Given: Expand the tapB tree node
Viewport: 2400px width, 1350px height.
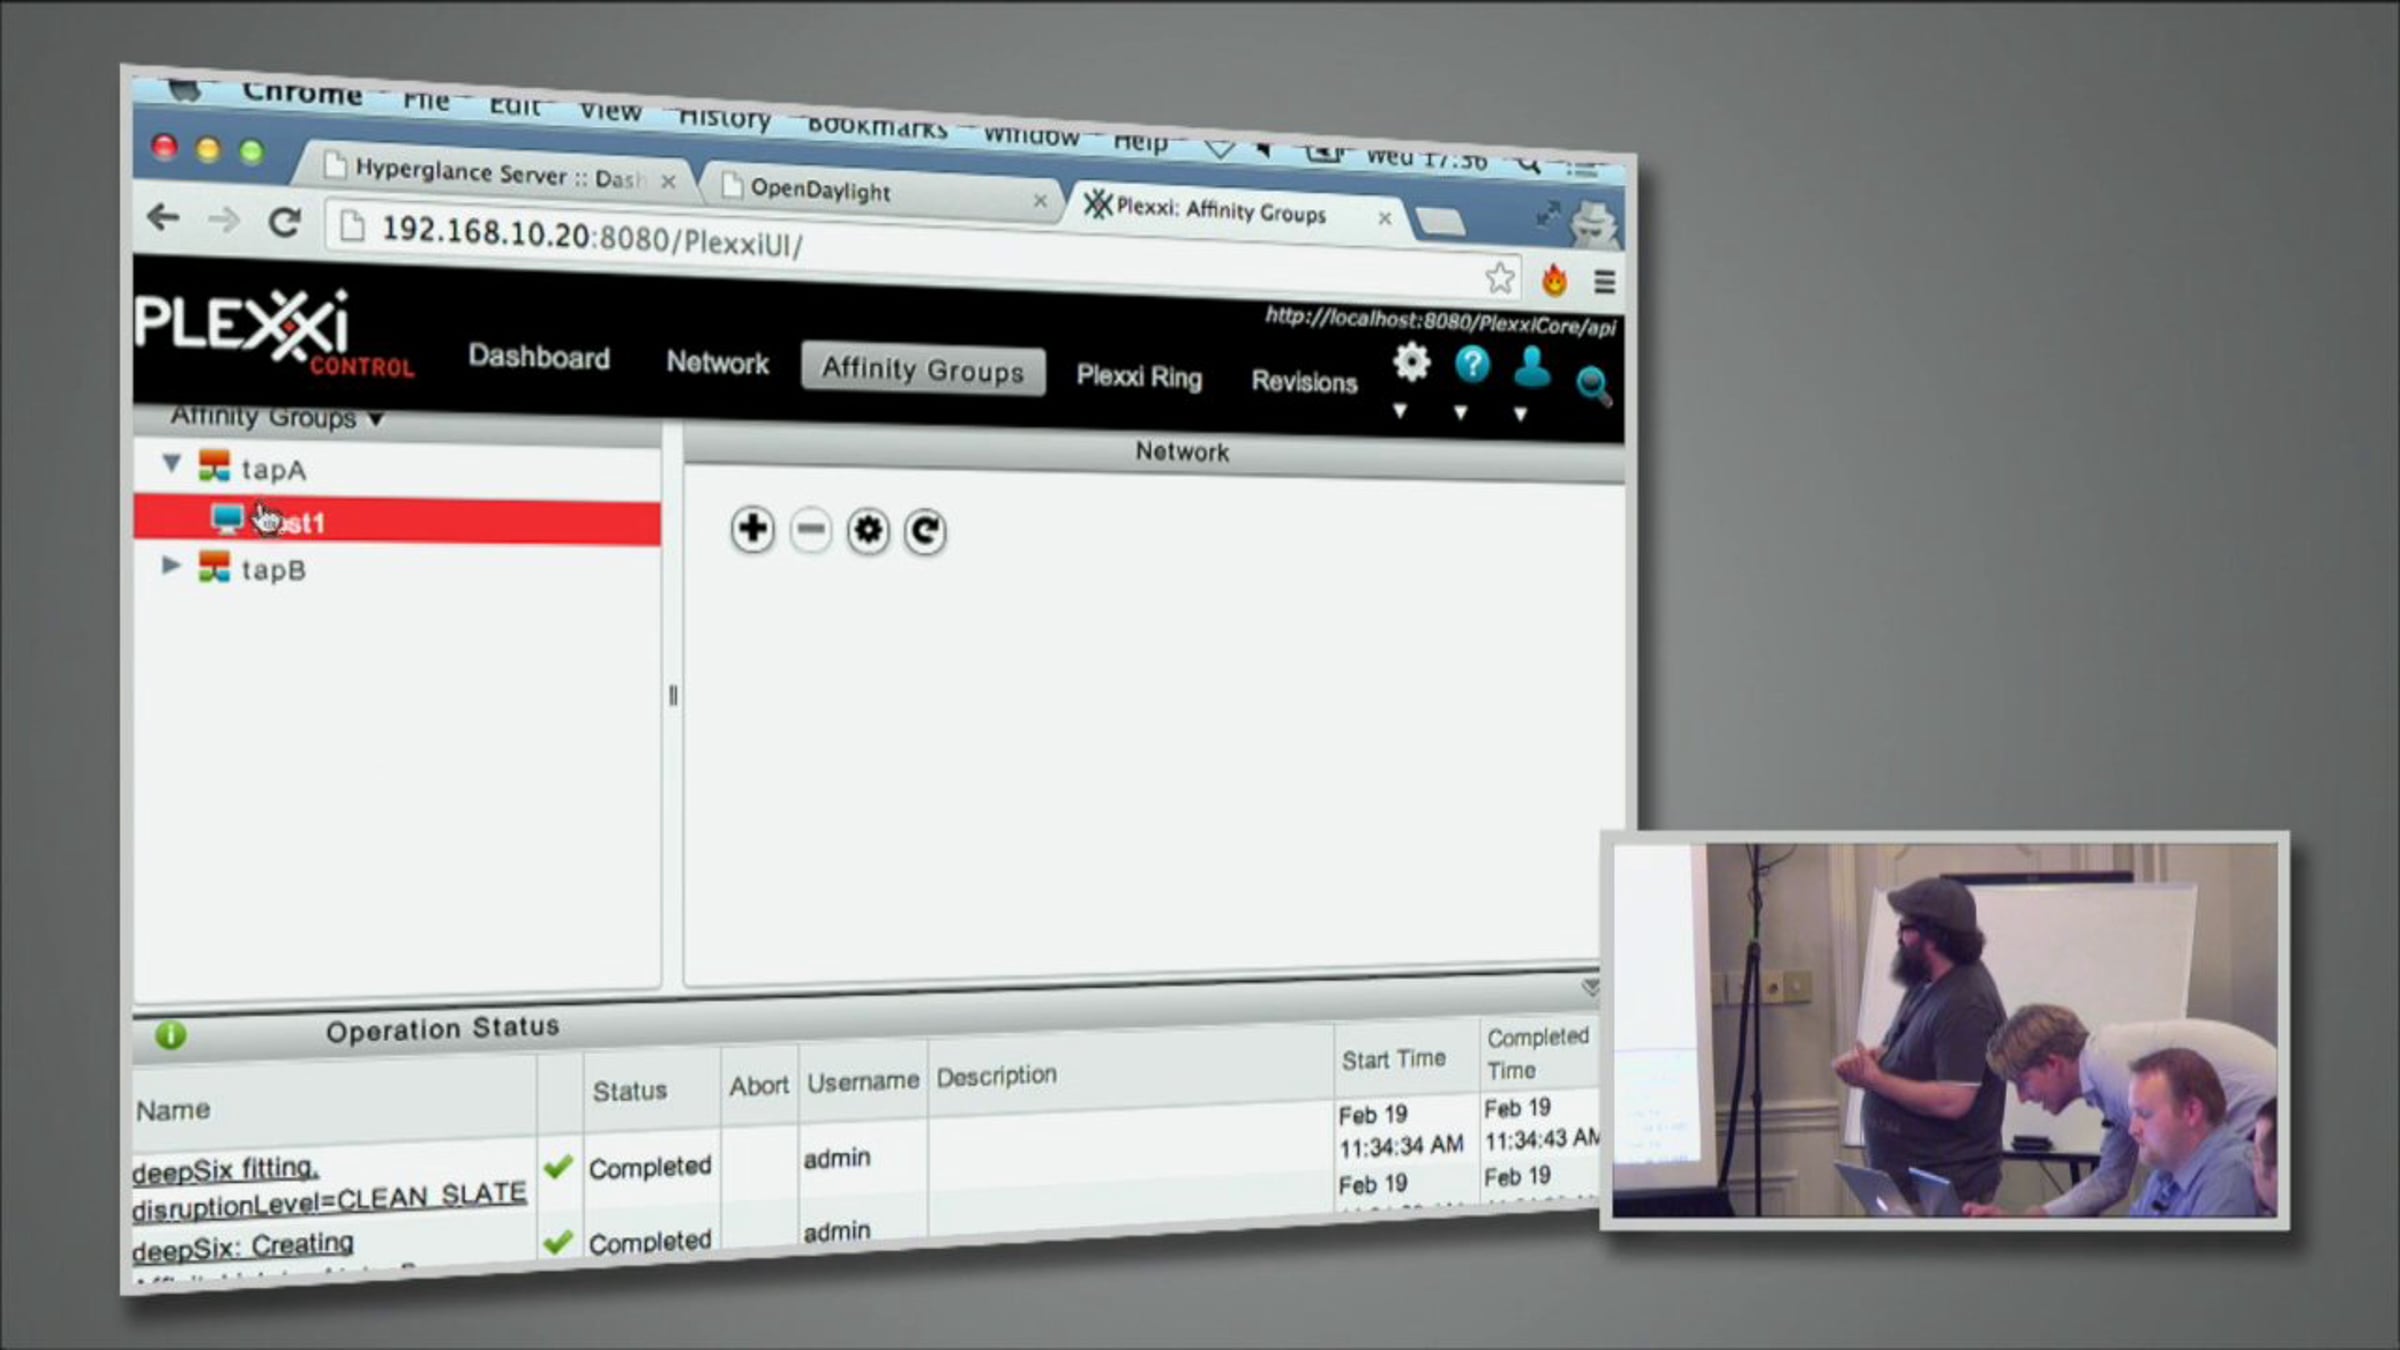Looking at the screenshot, I should [x=171, y=565].
